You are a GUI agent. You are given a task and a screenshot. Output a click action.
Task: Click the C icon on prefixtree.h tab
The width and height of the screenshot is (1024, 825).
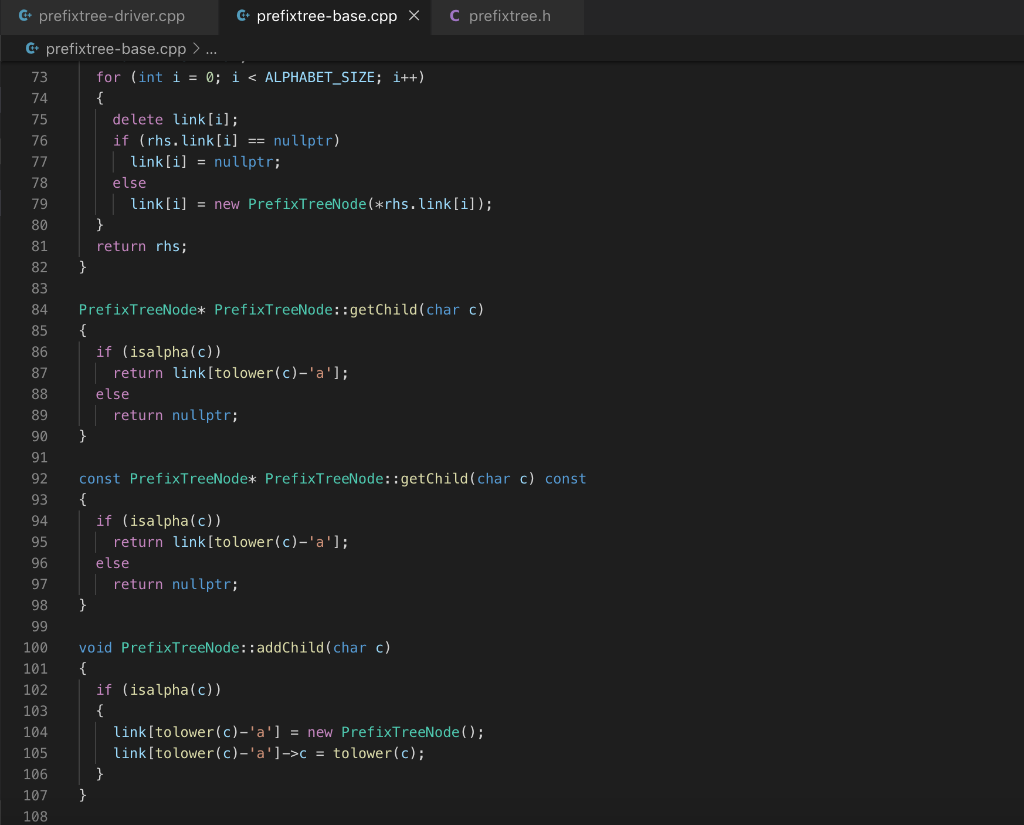coord(455,16)
